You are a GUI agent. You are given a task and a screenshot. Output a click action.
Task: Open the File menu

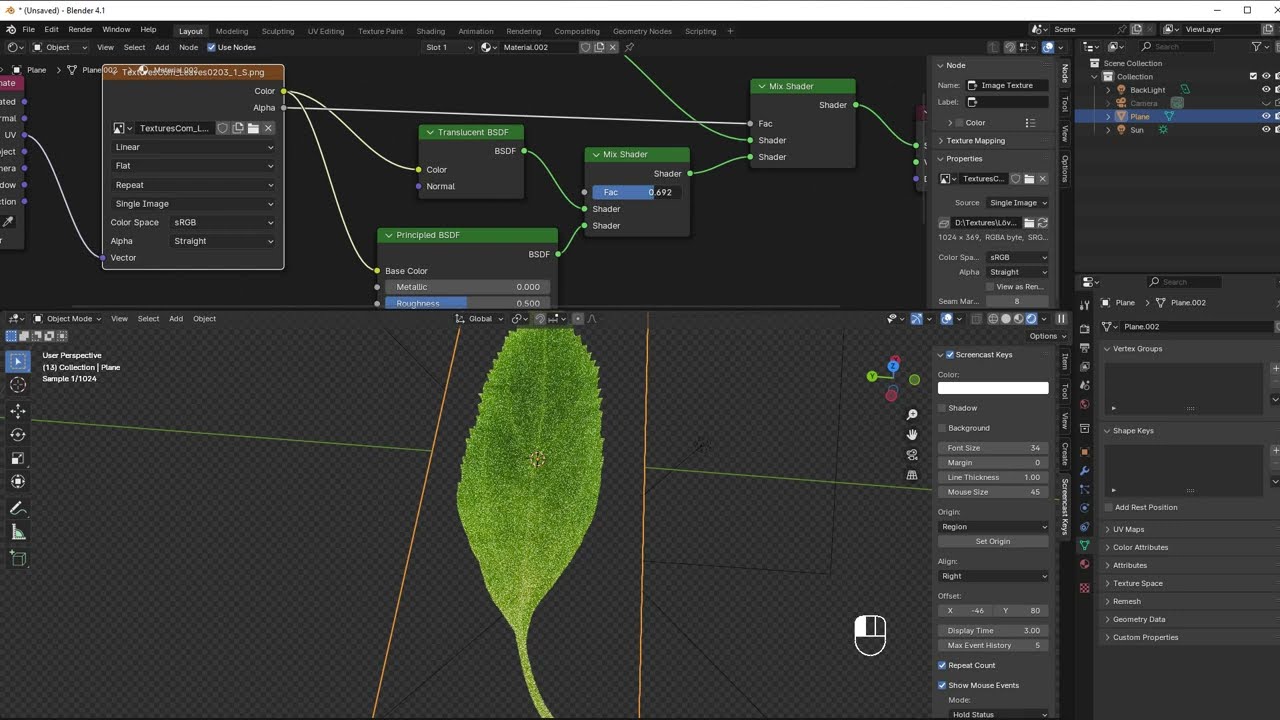[29, 30]
